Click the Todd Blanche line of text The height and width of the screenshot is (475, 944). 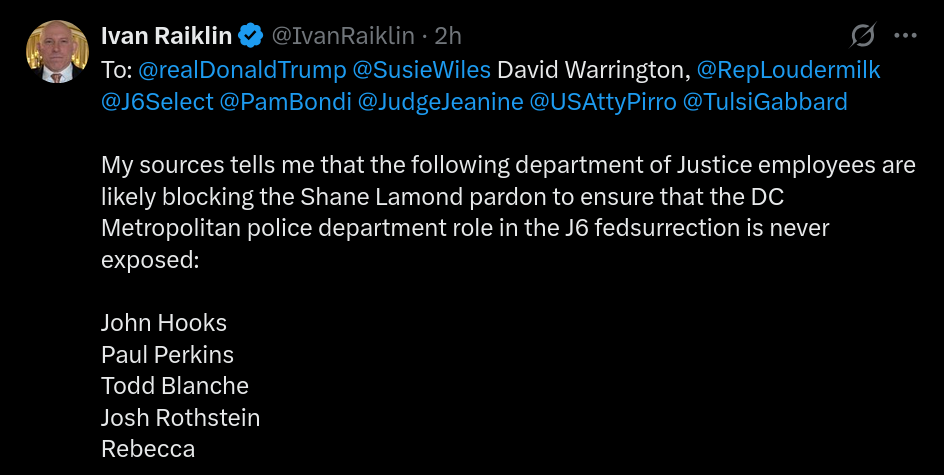(x=175, y=385)
